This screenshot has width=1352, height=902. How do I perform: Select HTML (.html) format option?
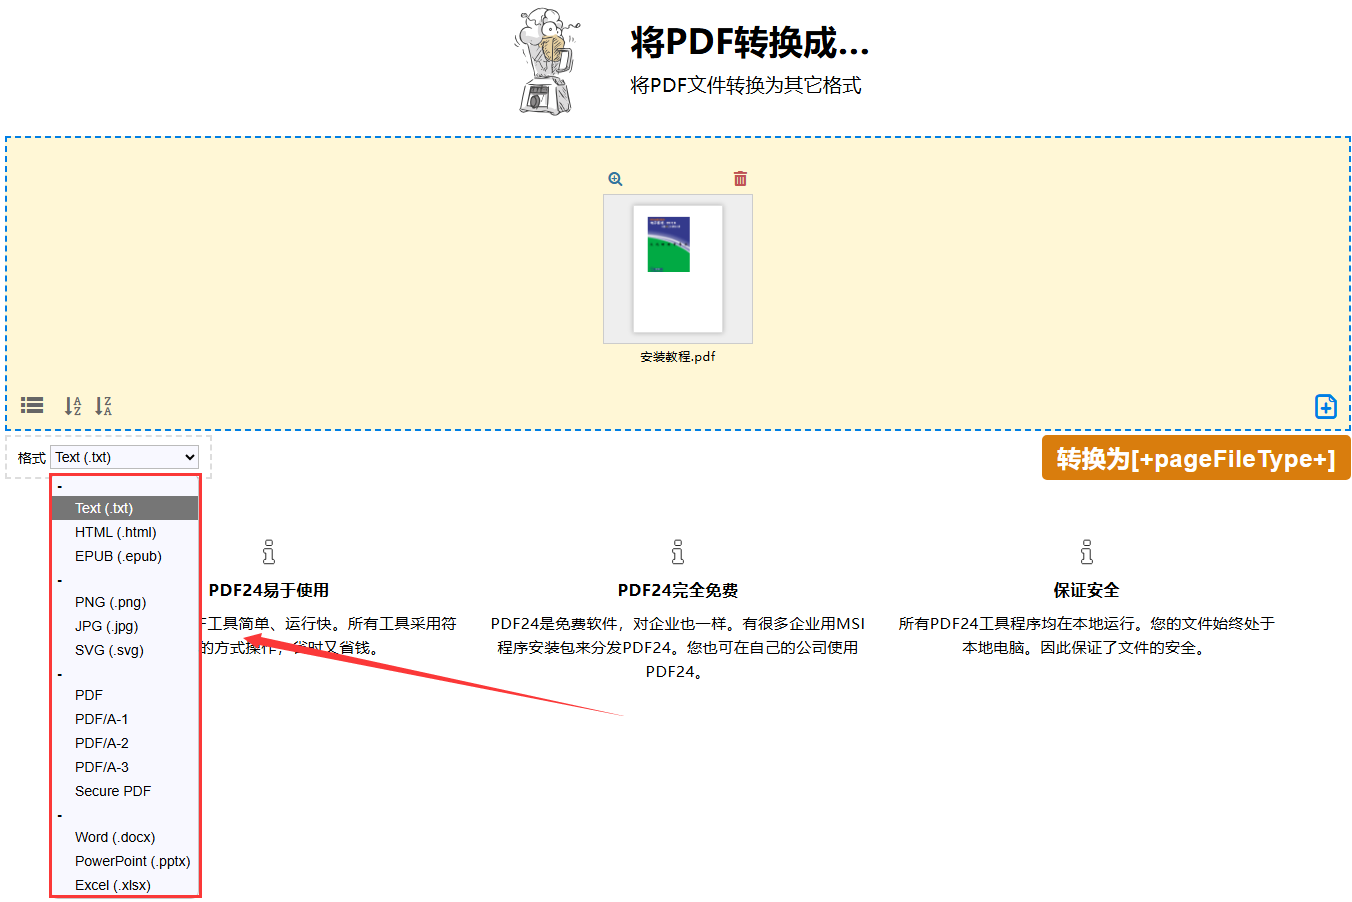[x=125, y=532]
